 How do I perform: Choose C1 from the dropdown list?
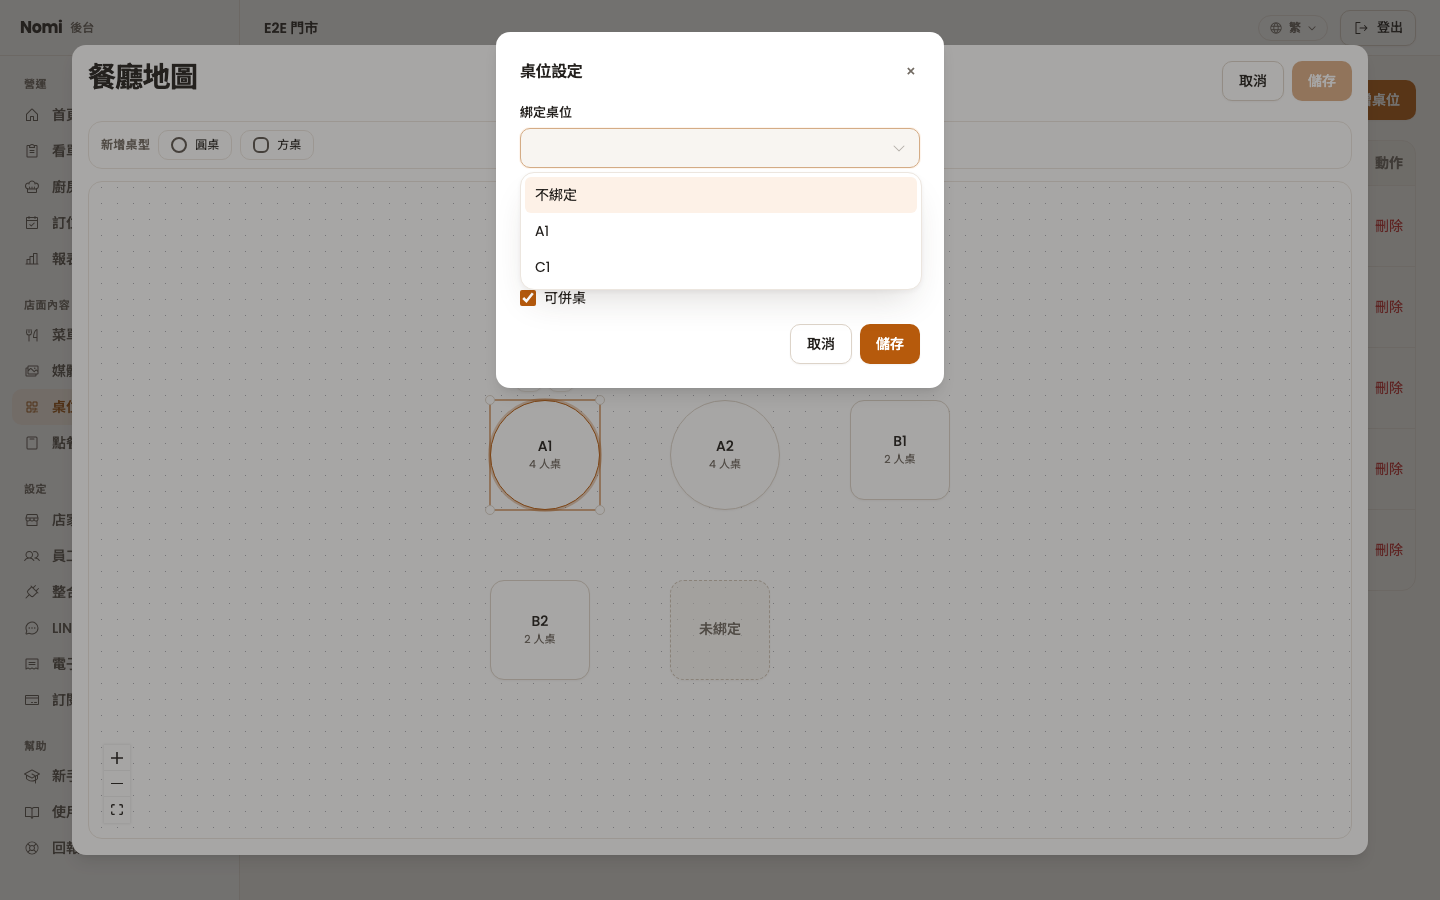pos(720,267)
